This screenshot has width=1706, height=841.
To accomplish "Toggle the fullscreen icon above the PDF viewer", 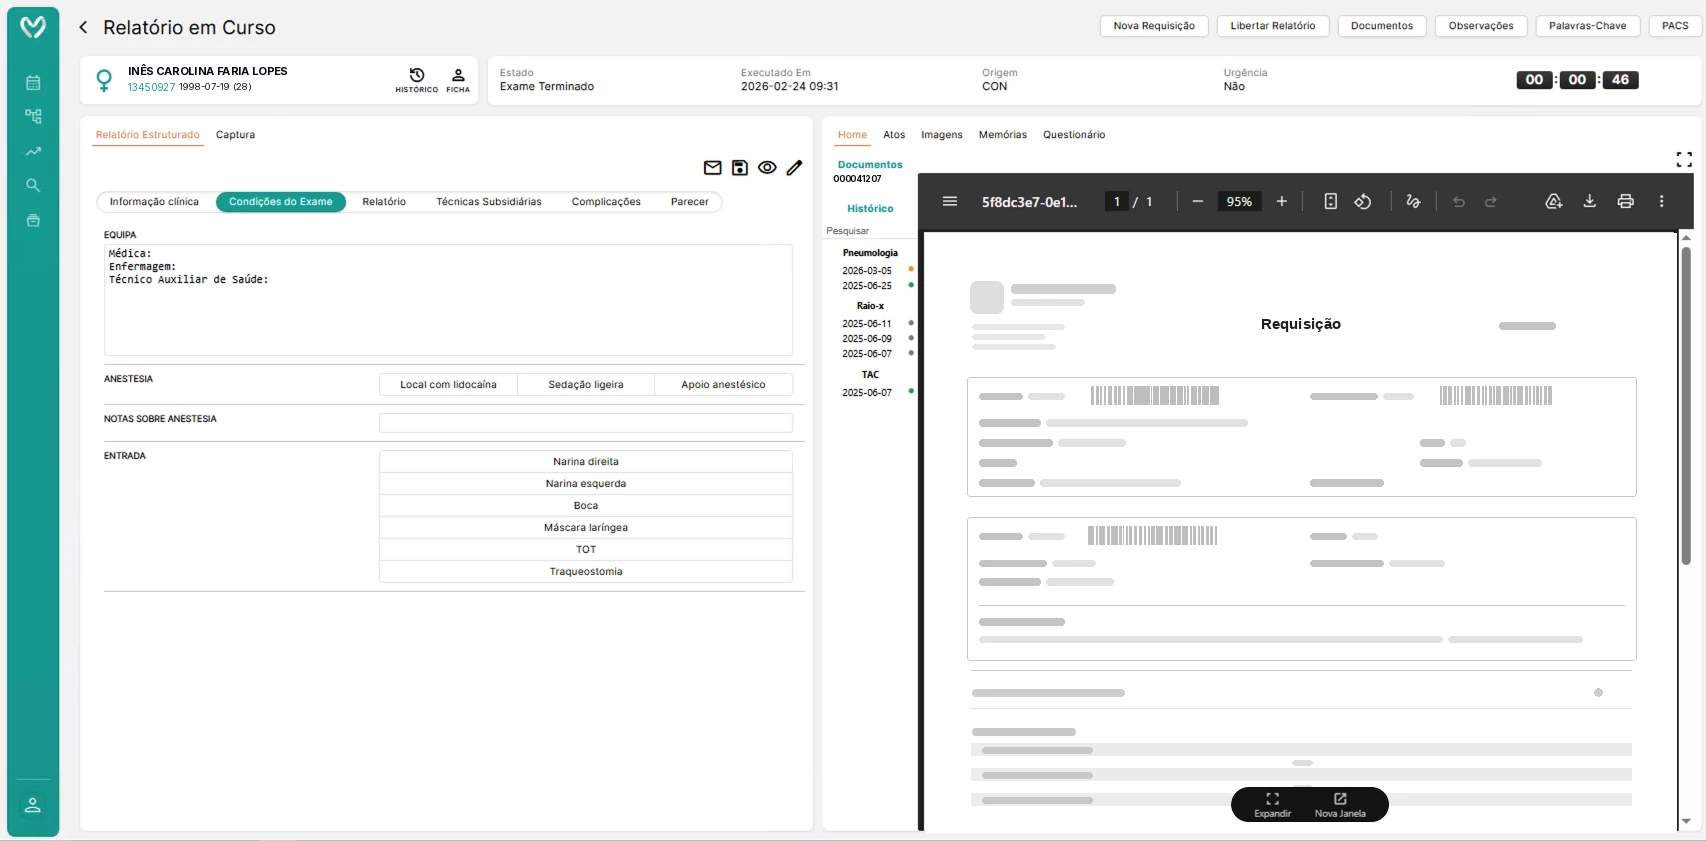I will pyautogui.click(x=1684, y=159).
